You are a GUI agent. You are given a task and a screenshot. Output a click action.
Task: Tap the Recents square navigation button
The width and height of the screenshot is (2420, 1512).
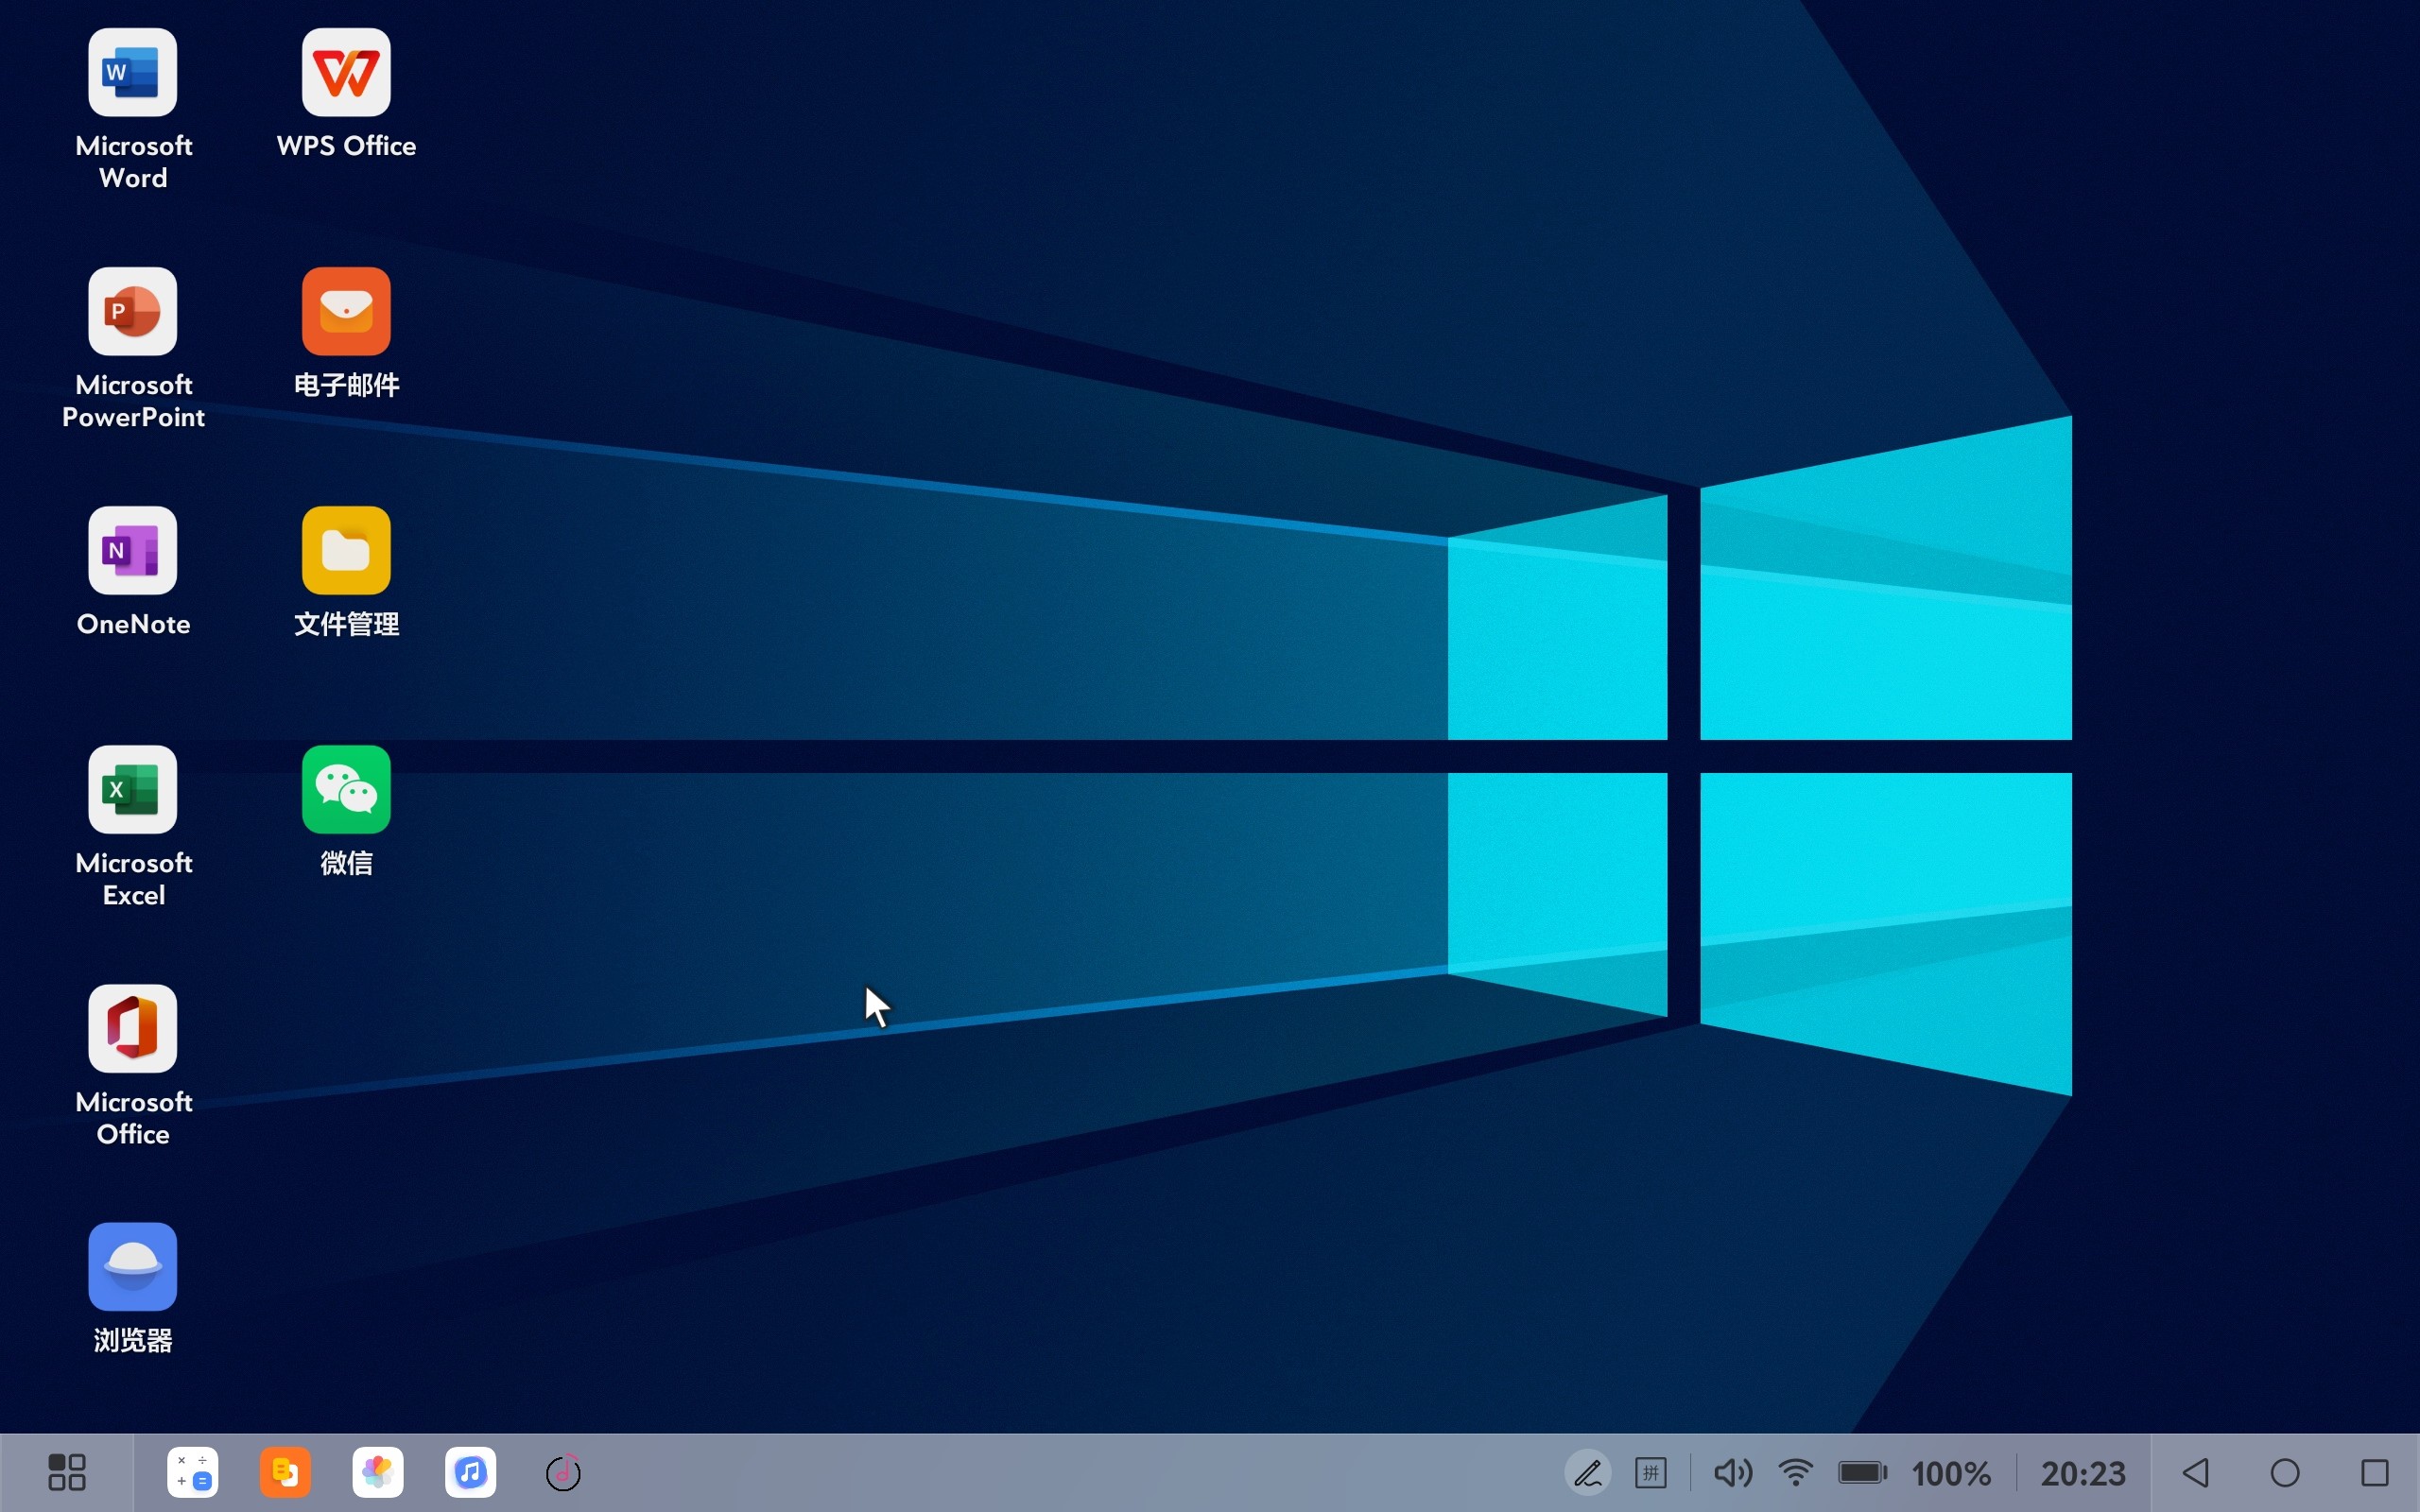2375,1473
